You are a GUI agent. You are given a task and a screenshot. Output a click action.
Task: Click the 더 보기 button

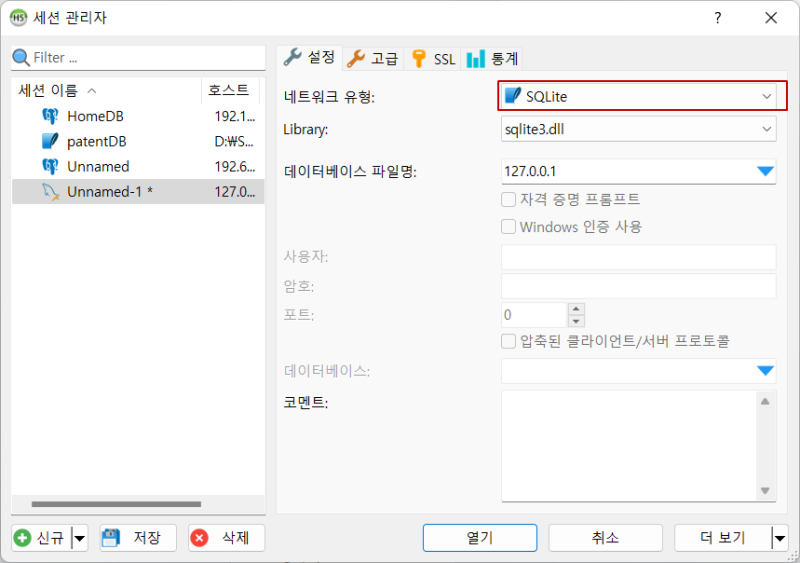tap(723, 537)
